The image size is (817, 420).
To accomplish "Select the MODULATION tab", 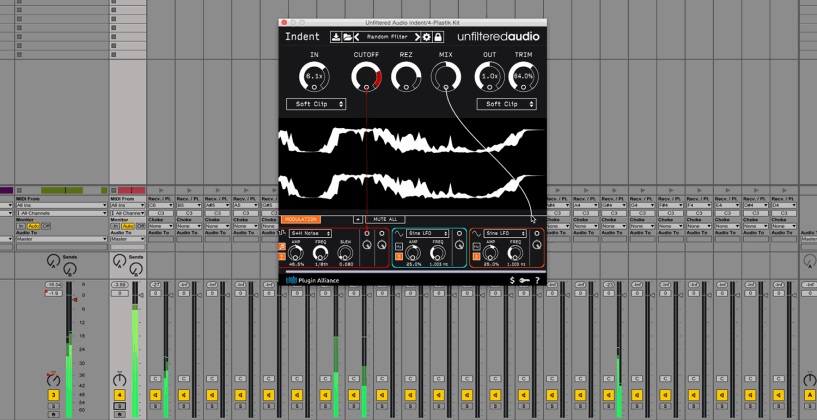I will (x=300, y=218).
